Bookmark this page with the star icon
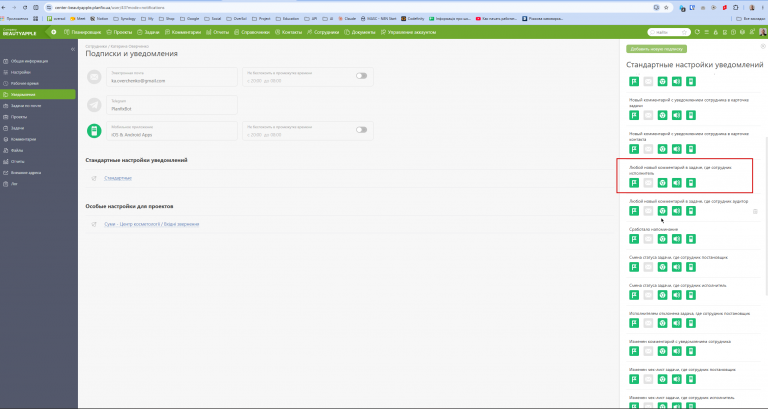The height and width of the screenshot is (409, 768). tap(666, 7)
